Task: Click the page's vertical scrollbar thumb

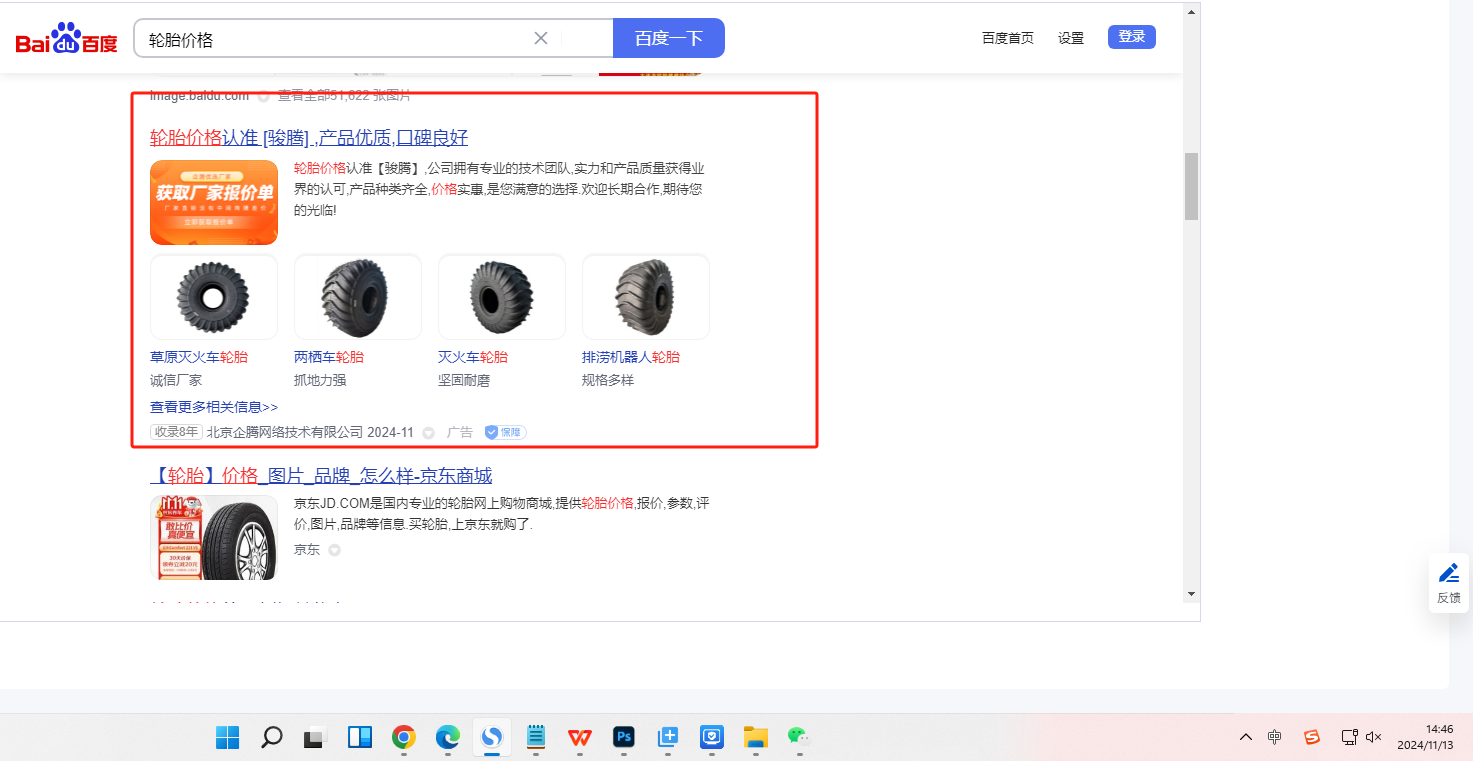Action: tap(1191, 187)
